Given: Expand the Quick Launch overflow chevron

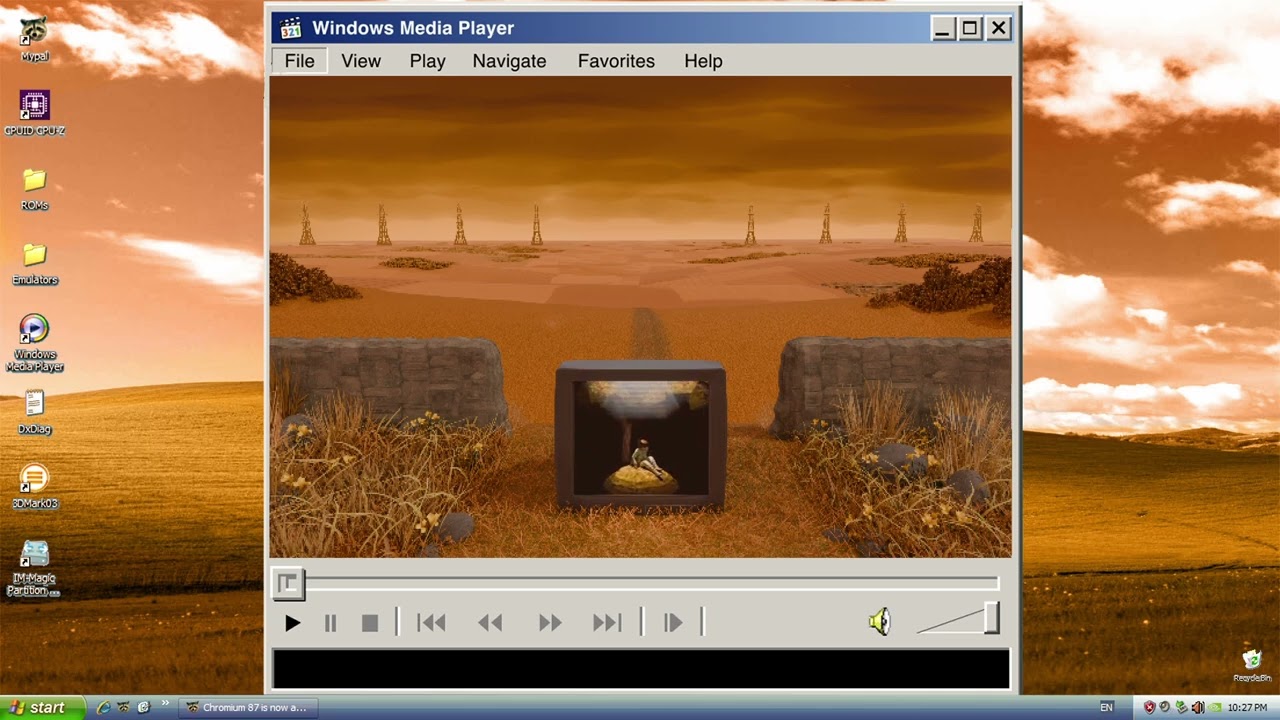Looking at the screenshot, I should [x=165, y=704].
